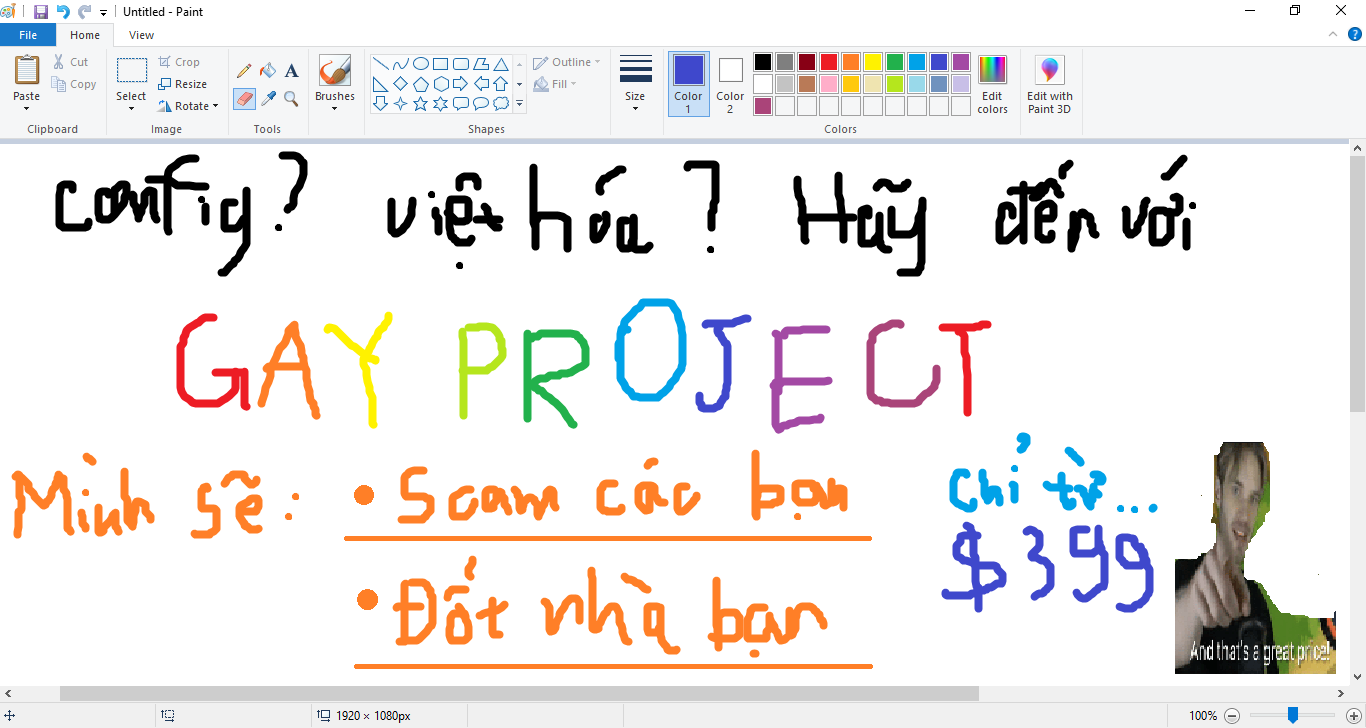Screen dimensions: 1366x728
Task: Select the Magnifier tool
Action: [x=292, y=98]
